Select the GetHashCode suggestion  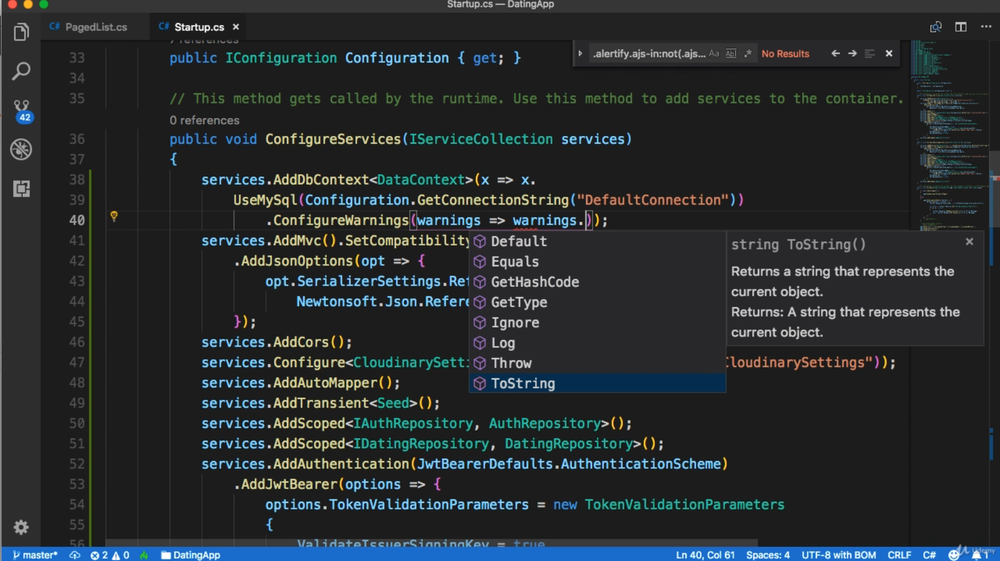pyautogui.click(x=598, y=282)
